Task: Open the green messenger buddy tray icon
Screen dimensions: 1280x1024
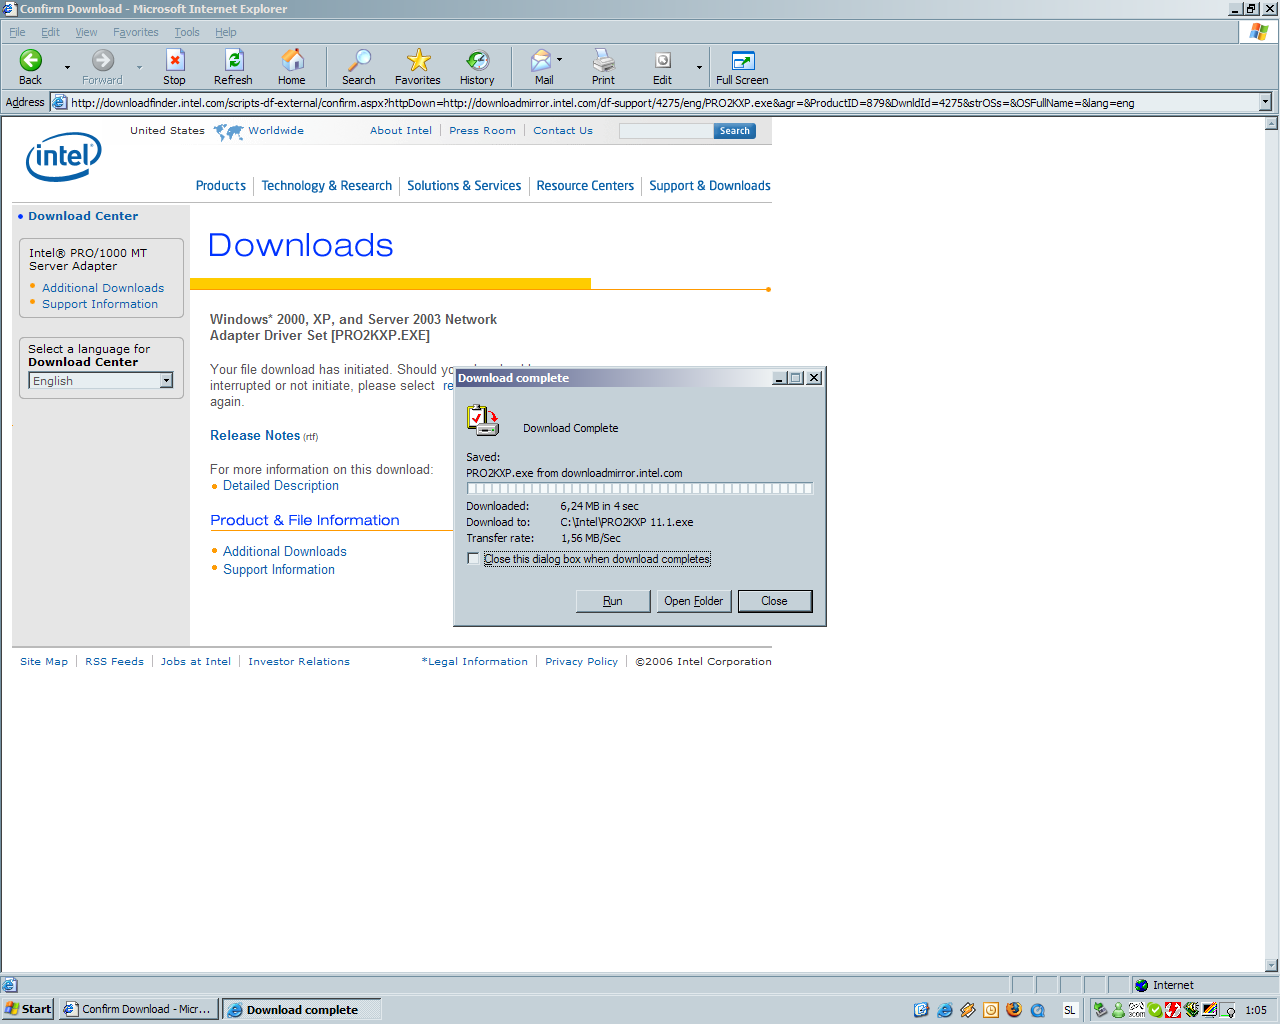Action: (x=1118, y=1010)
